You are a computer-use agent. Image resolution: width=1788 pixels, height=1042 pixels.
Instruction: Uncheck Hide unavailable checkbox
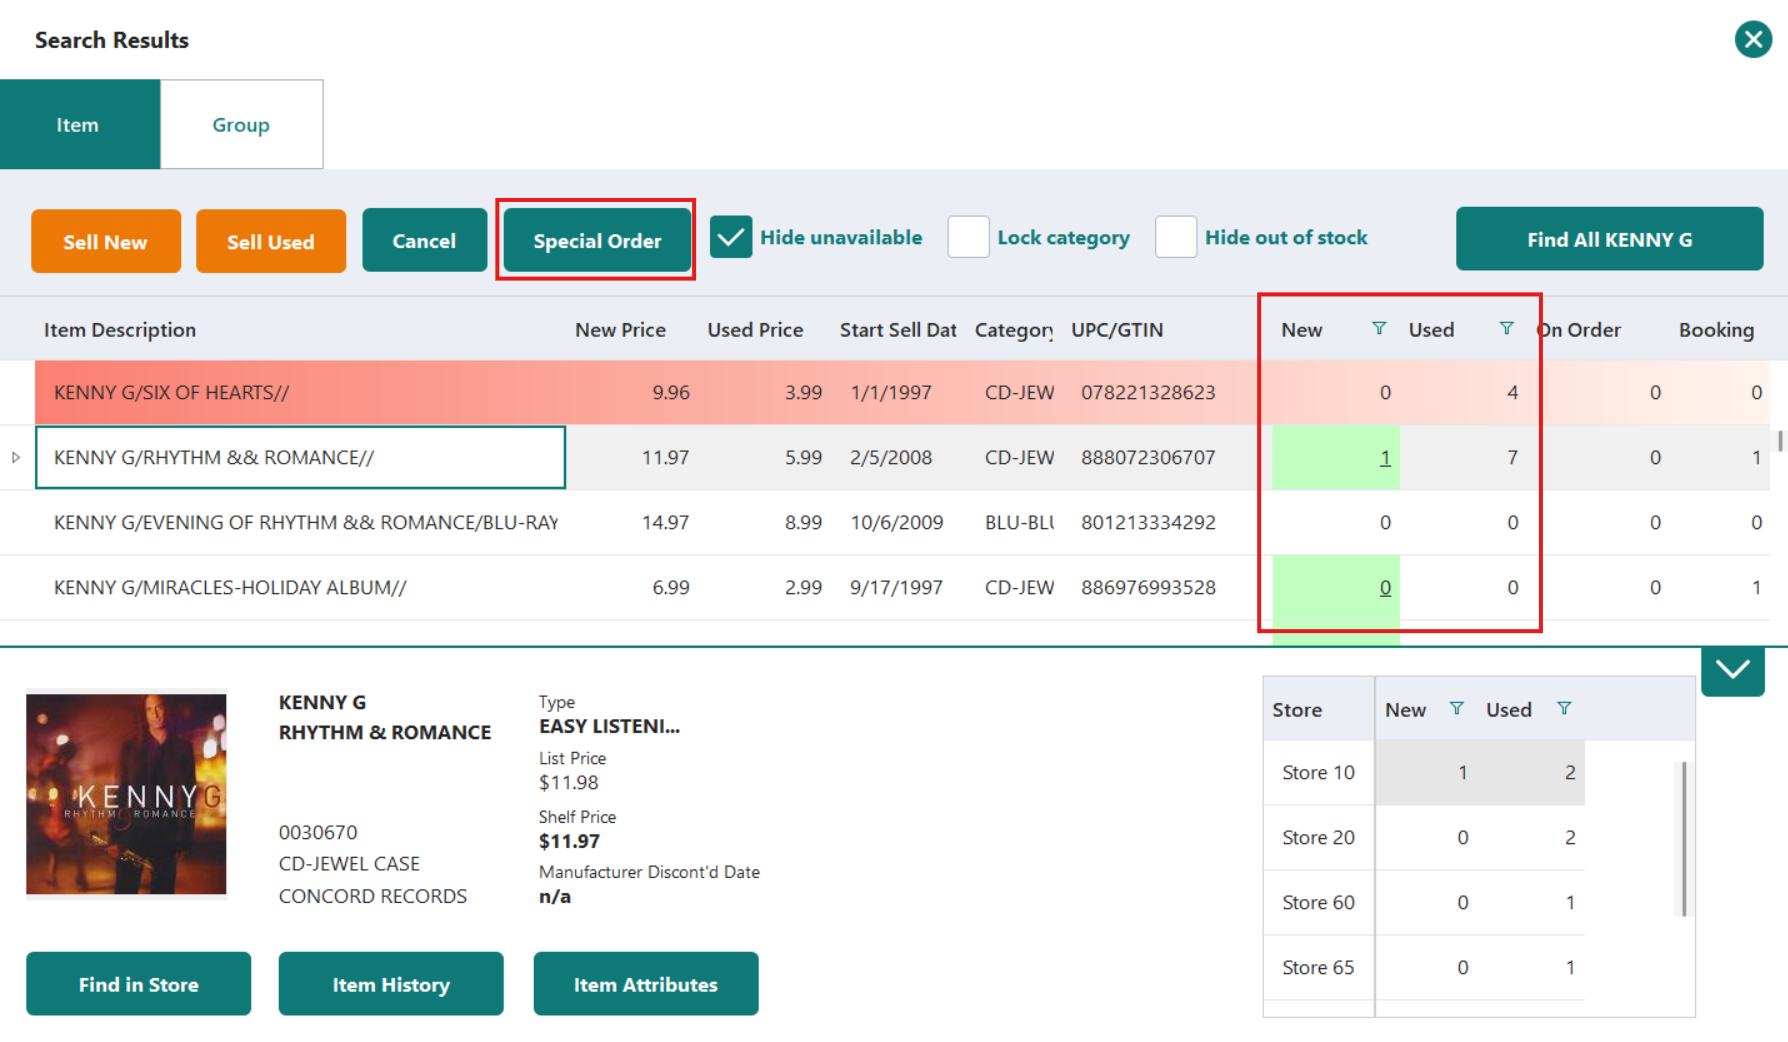click(731, 238)
